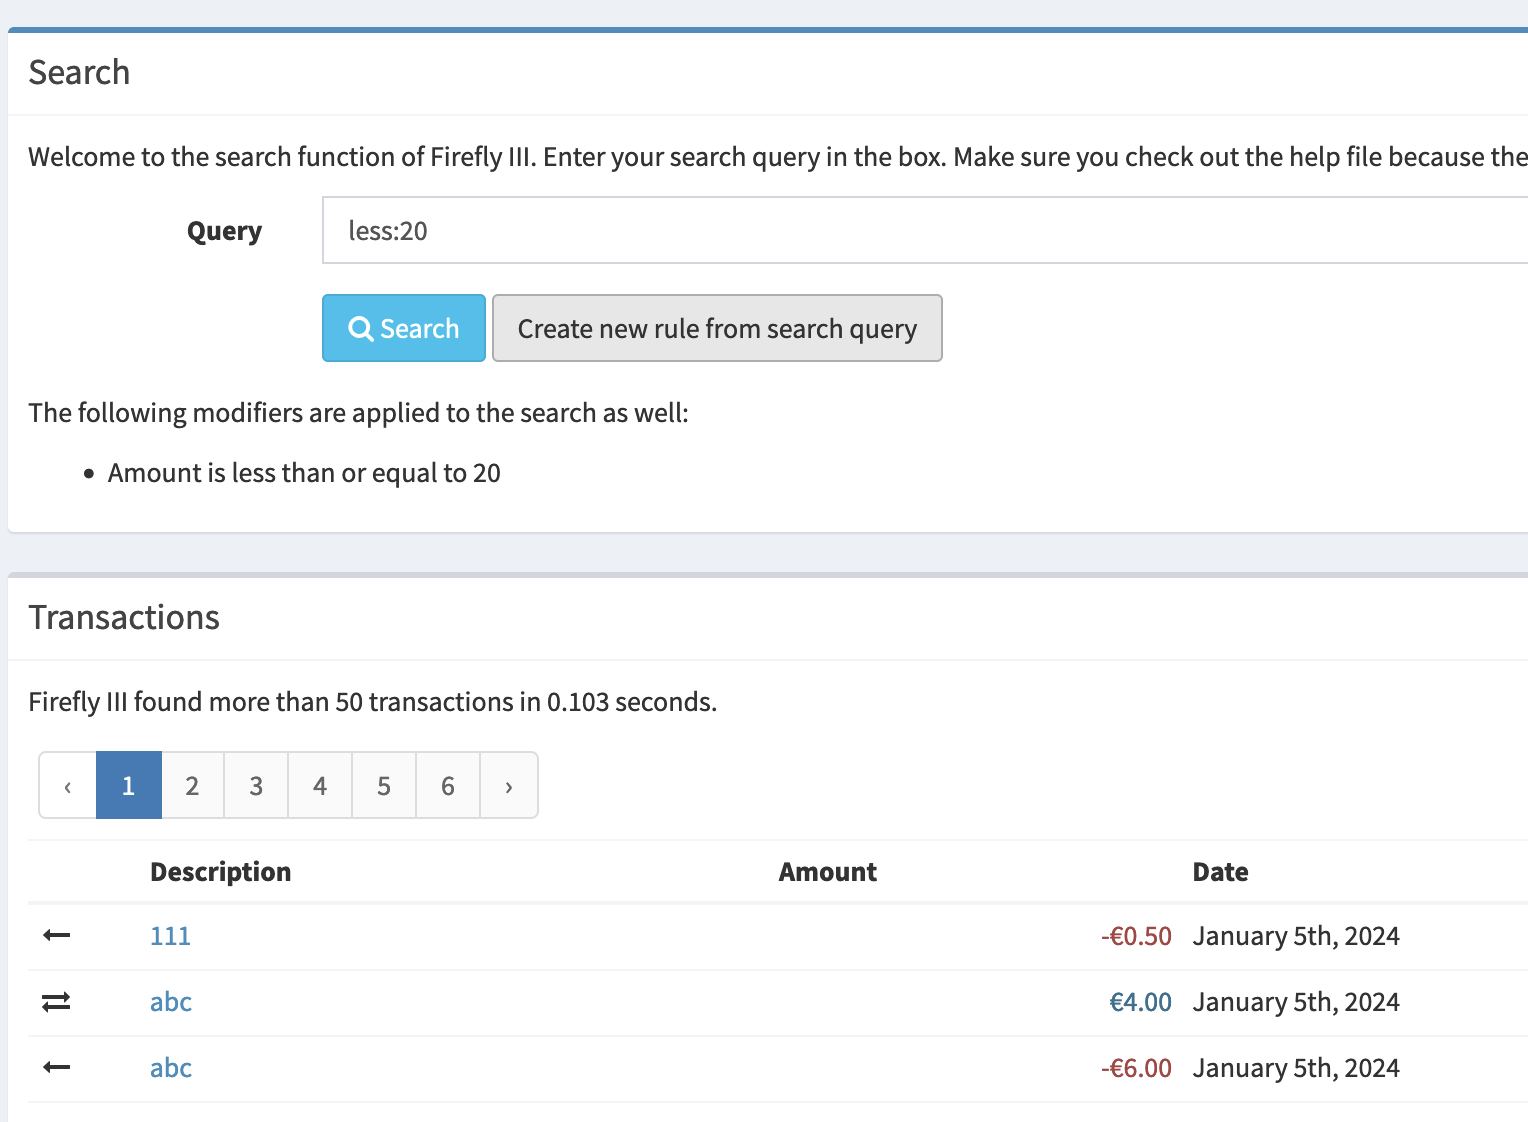Select page 4 in the pagination bar
This screenshot has width=1528, height=1122.
(320, 785)
